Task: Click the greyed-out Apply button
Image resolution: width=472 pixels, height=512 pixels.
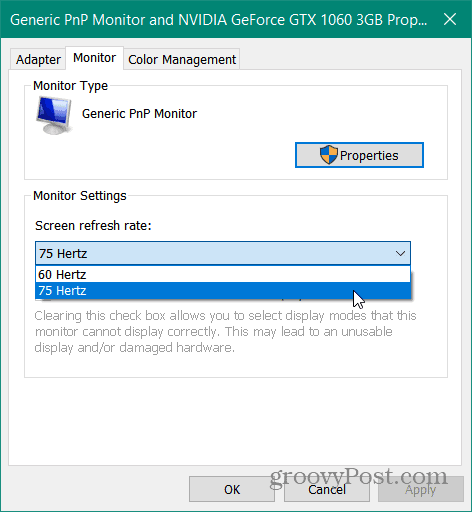Action: pos(421,489)
